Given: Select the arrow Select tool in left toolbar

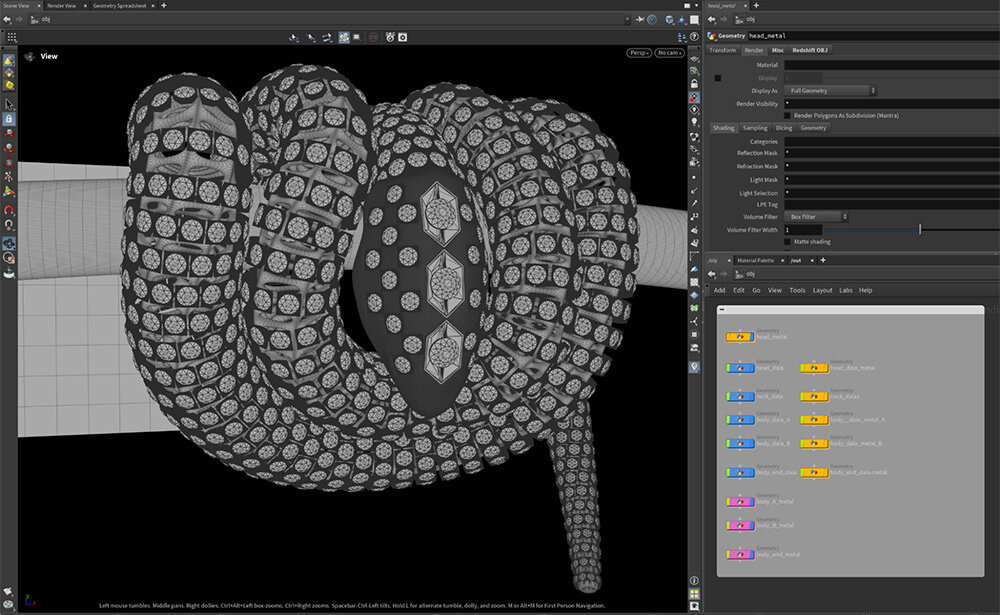Looking at the screenshot, I should (9, 104).
